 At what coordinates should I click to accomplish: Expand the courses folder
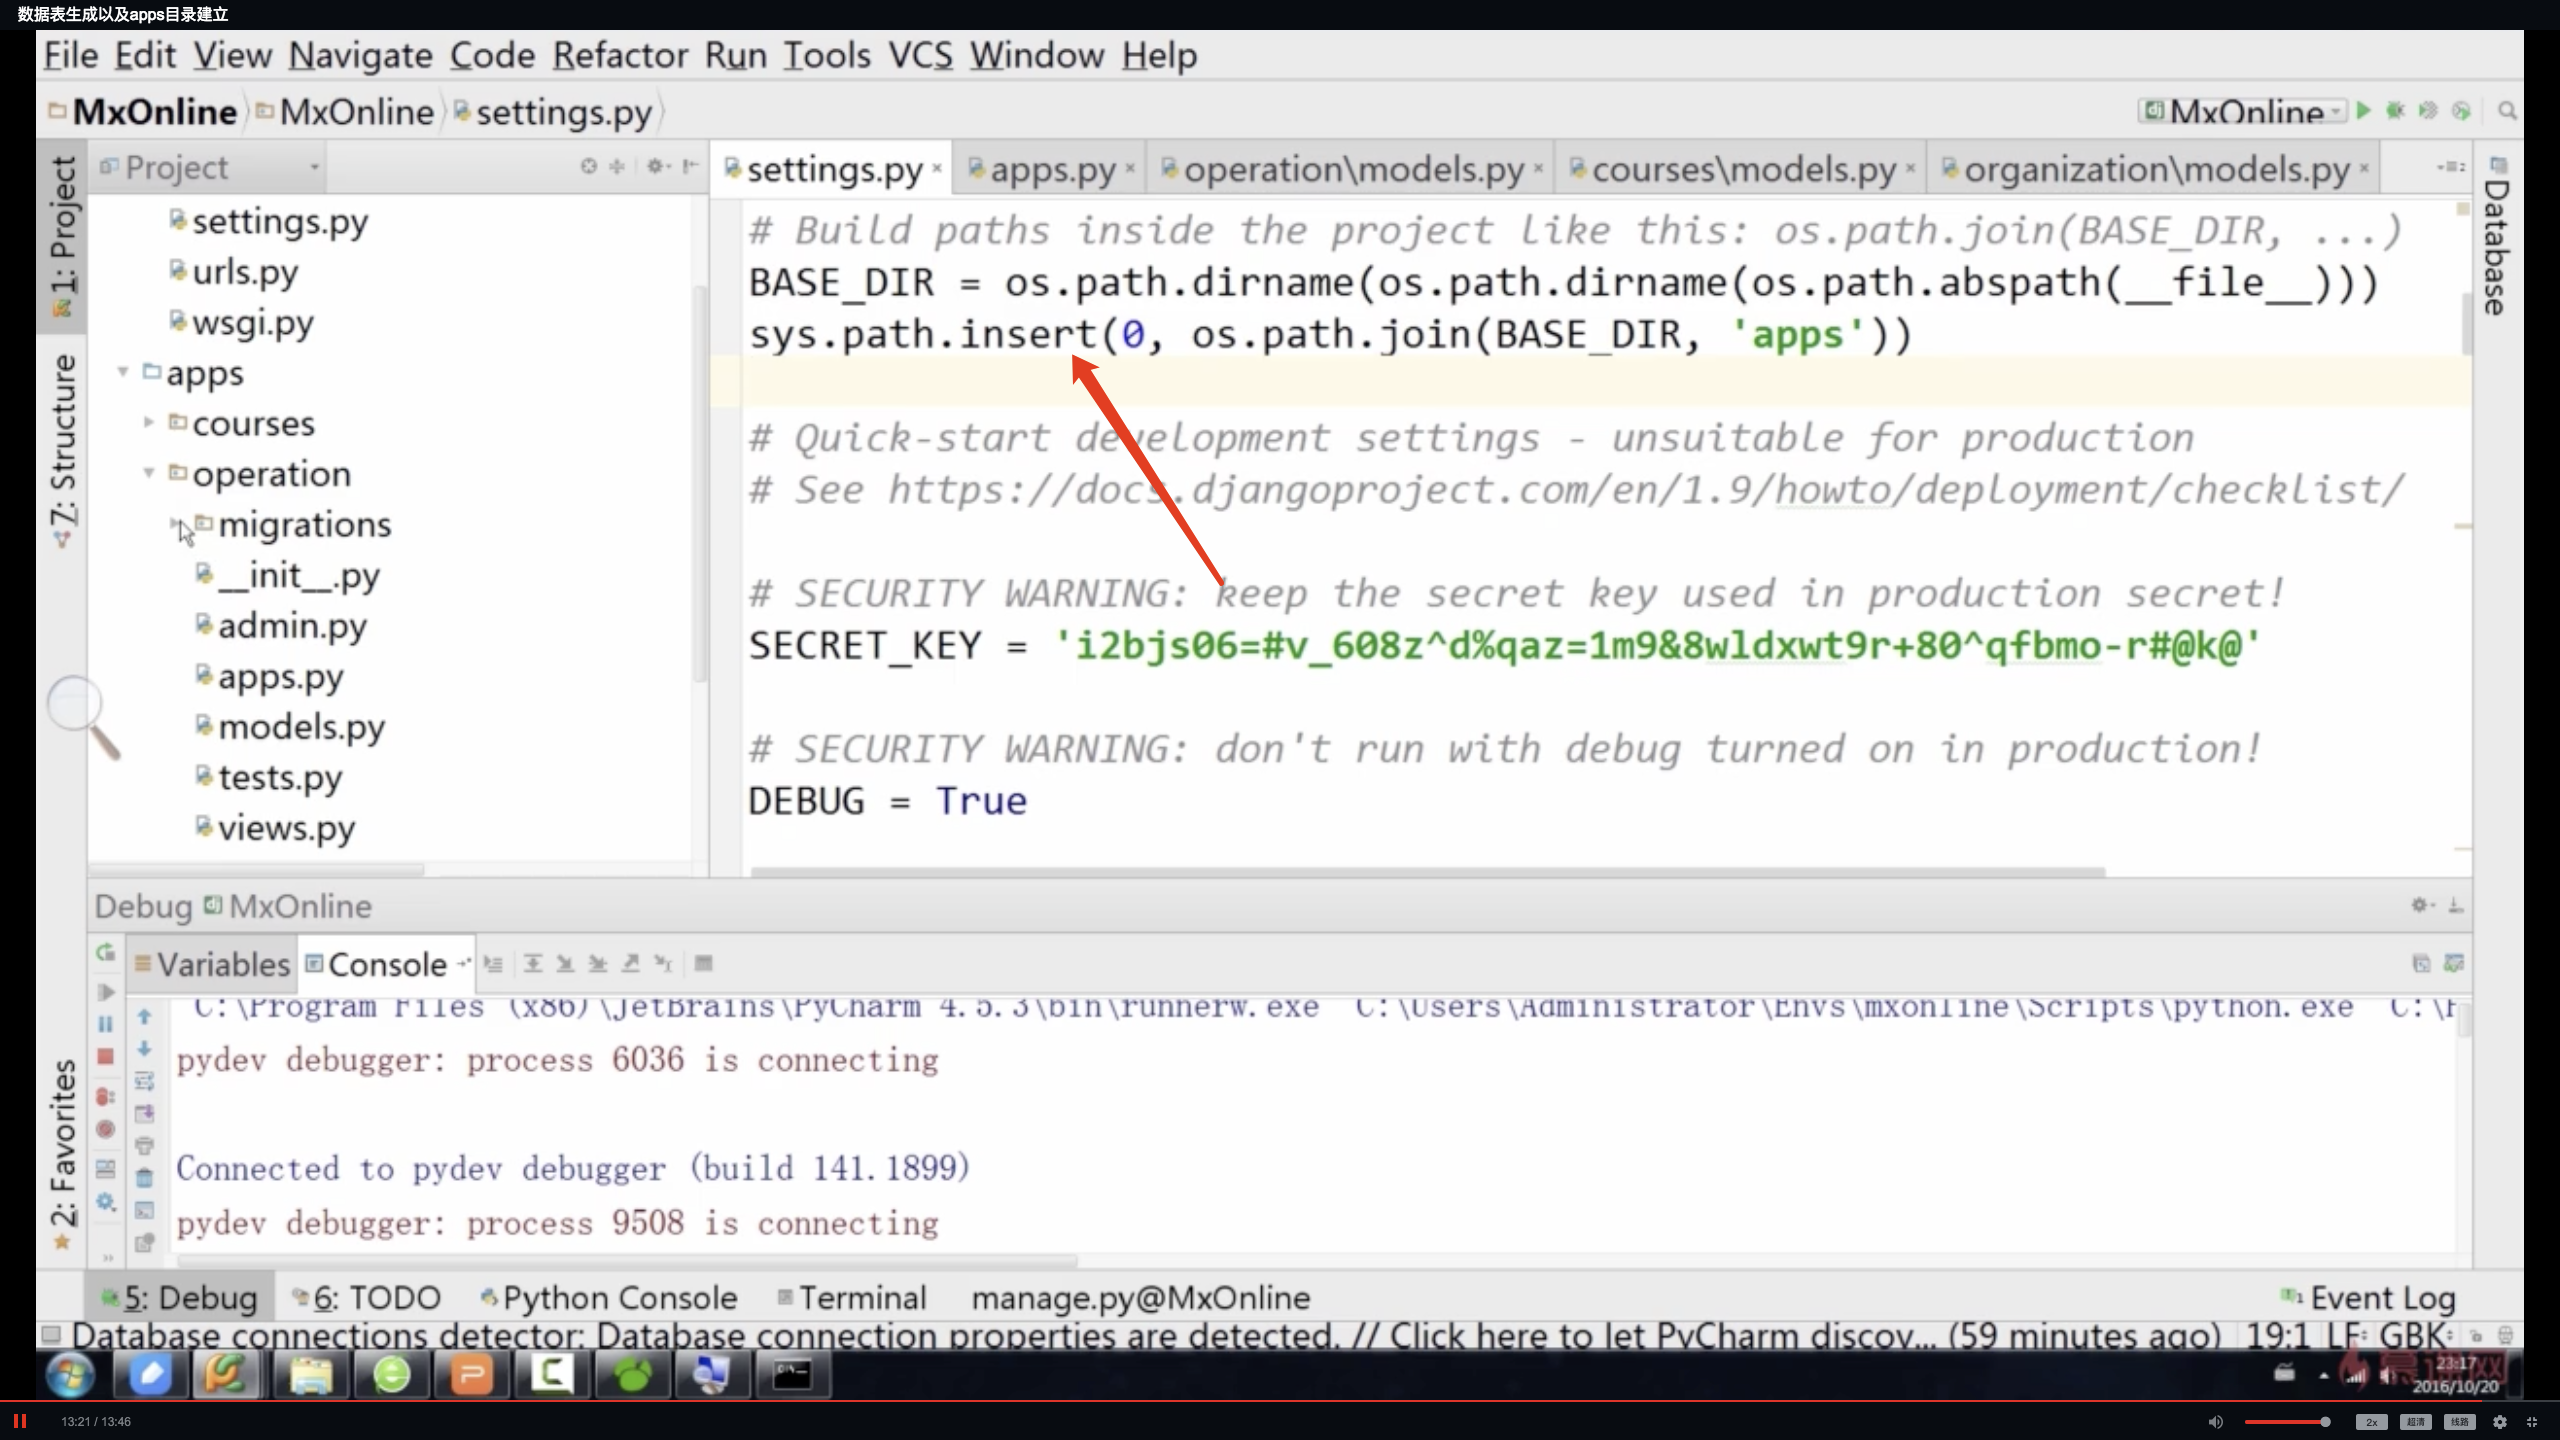point(149,422)
